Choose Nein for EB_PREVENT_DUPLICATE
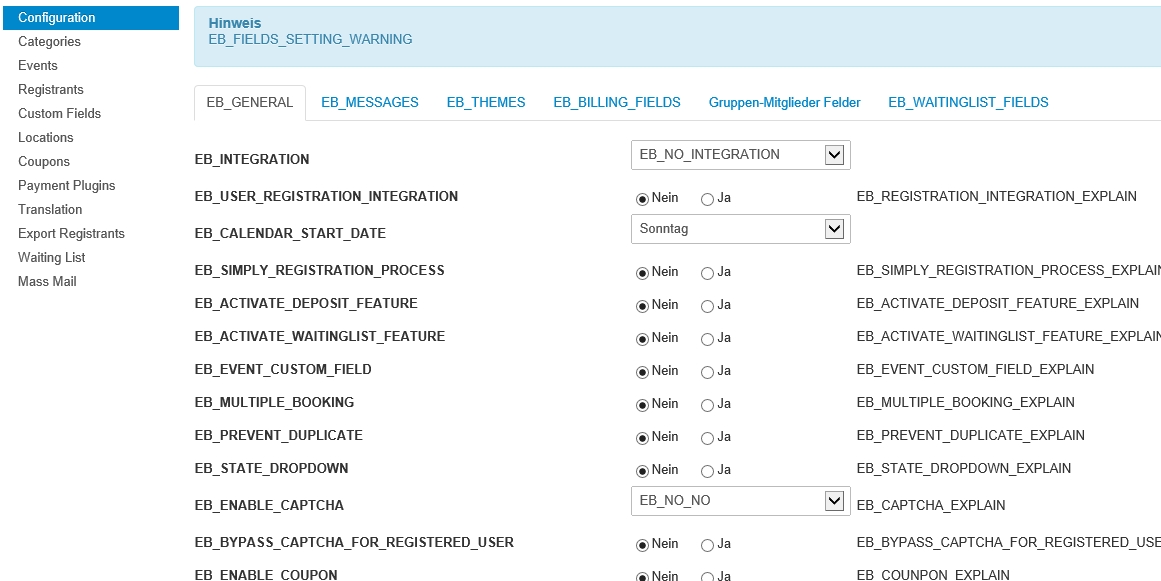 click(642, 438)
